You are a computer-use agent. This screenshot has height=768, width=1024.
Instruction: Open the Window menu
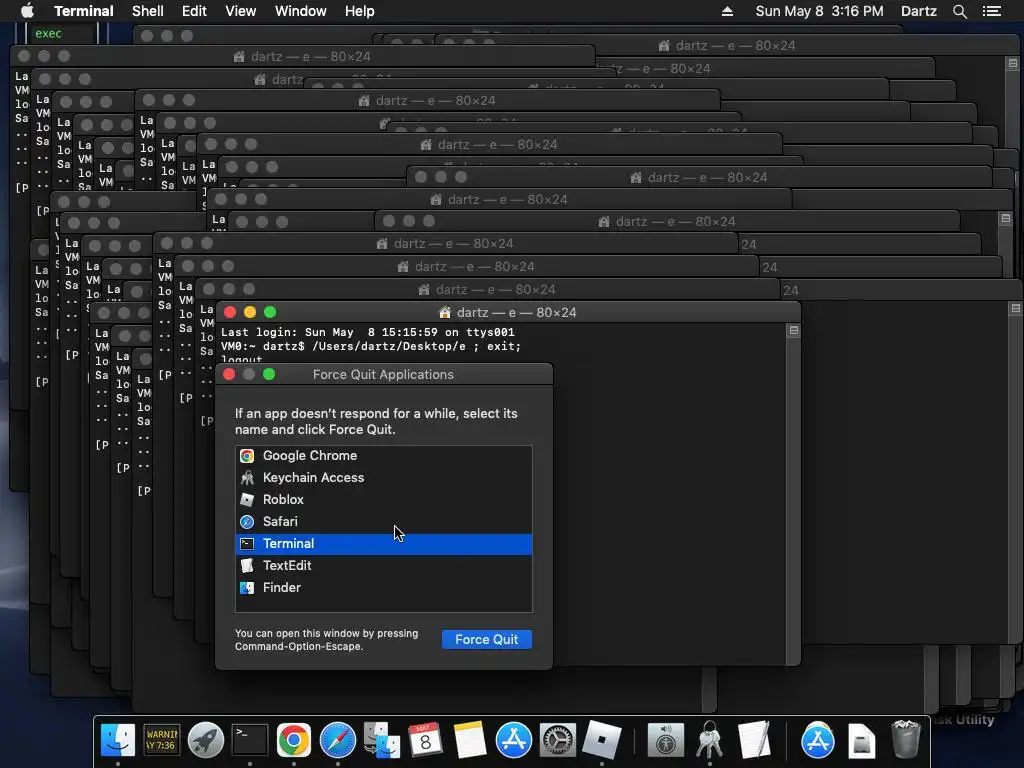click(x=300, y=11)
